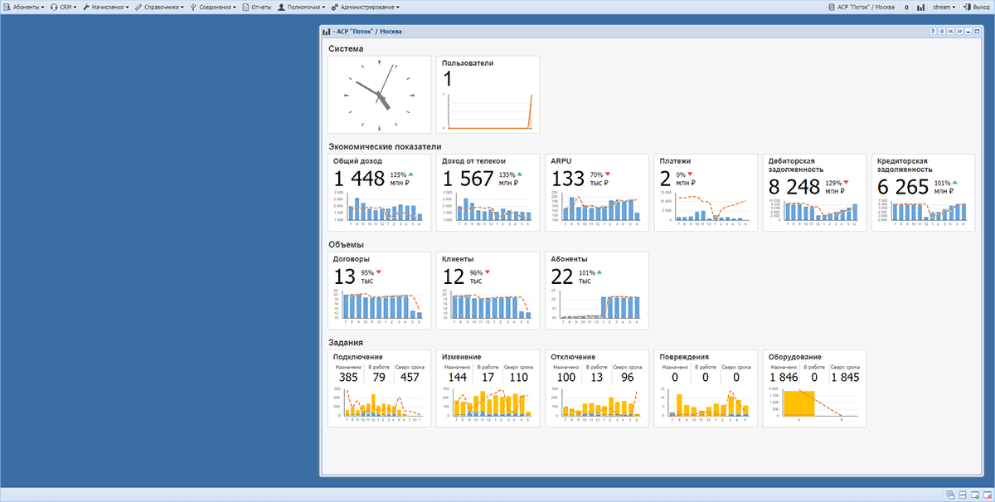Open the Отчеты menu item
995x502 pixels.
(x=257, y=7)
